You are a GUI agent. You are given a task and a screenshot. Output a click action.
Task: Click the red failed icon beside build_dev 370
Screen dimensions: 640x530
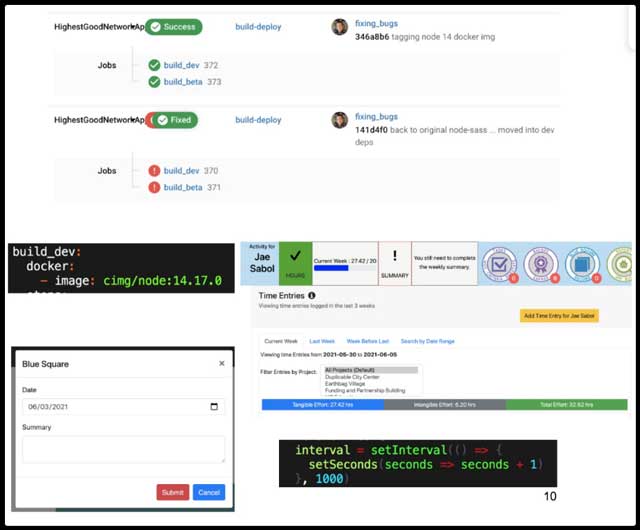point(154,171)
